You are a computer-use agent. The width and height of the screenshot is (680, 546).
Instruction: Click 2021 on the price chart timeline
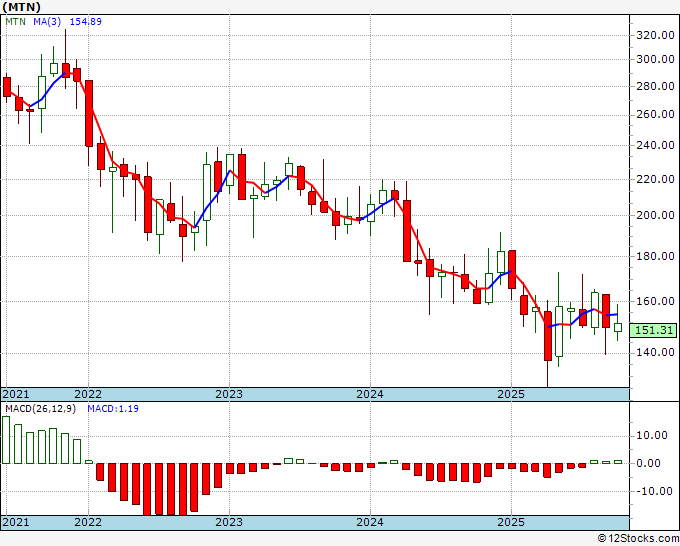[16, 394]
